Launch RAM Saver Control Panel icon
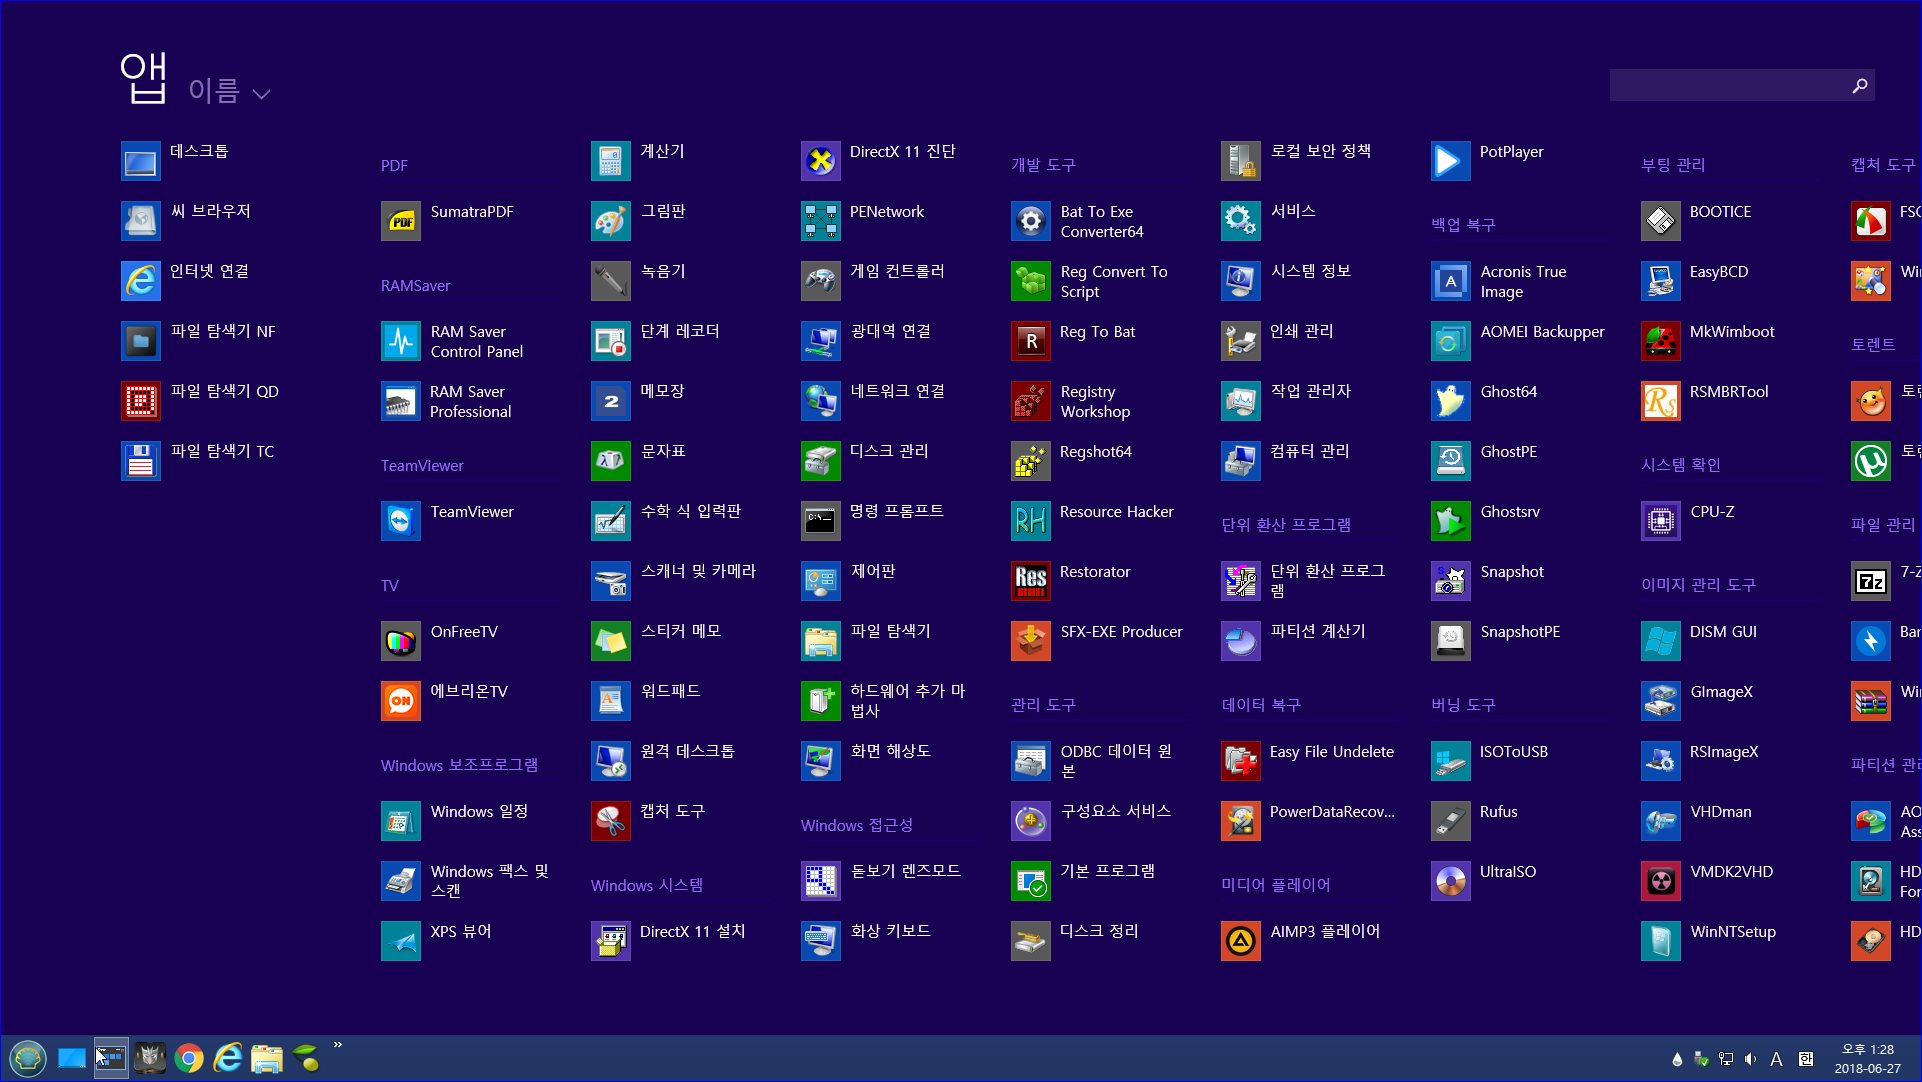1922x1082 pixels. tap(401, 341)
